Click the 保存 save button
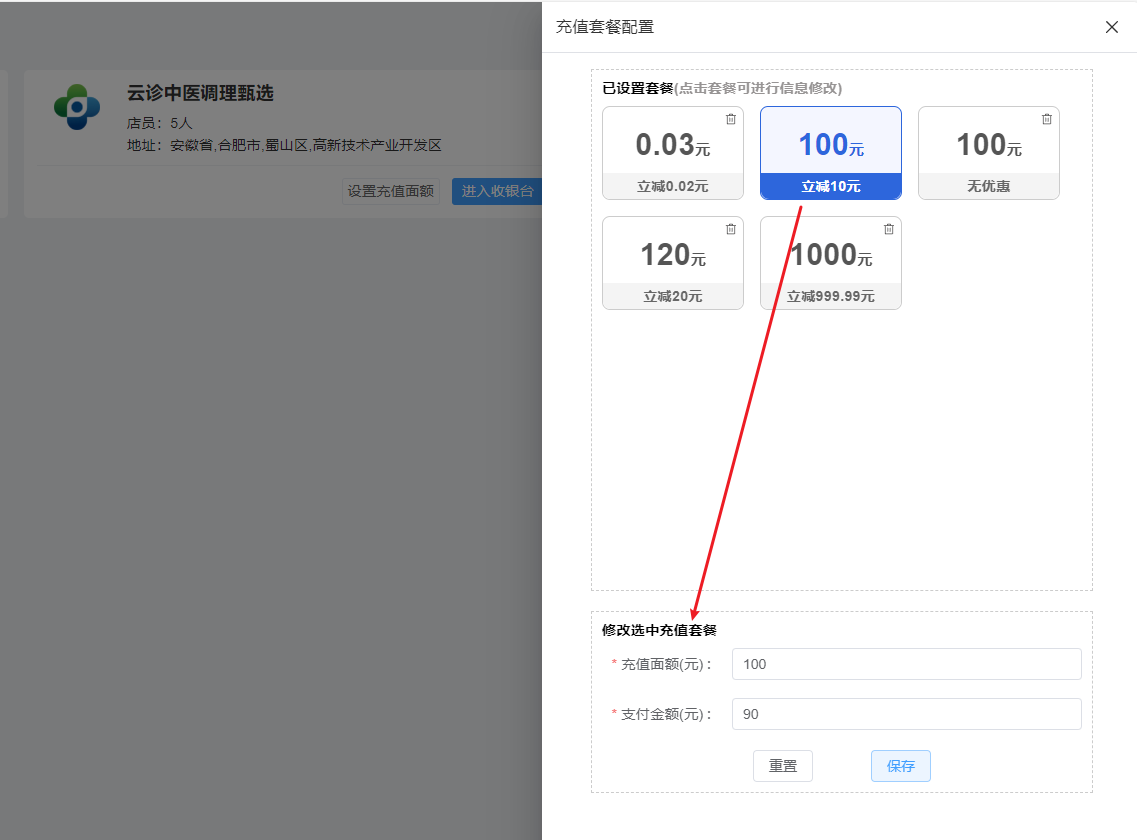 (x=900, y=765)
